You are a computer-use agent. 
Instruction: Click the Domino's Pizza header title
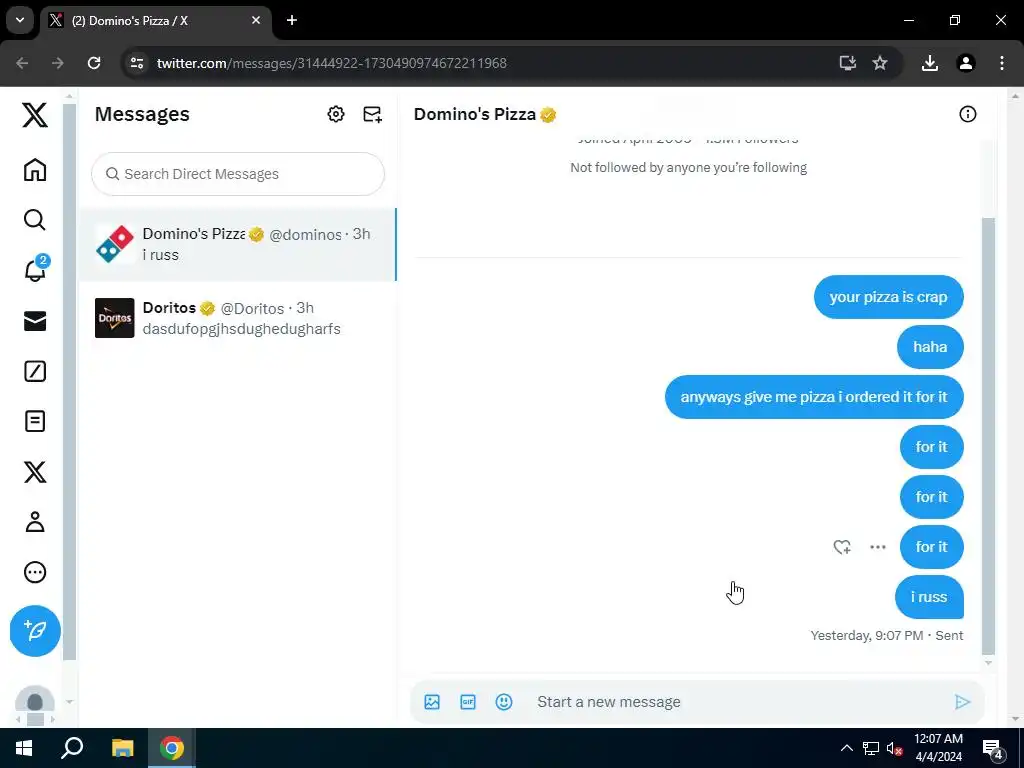tap(475, 114)
